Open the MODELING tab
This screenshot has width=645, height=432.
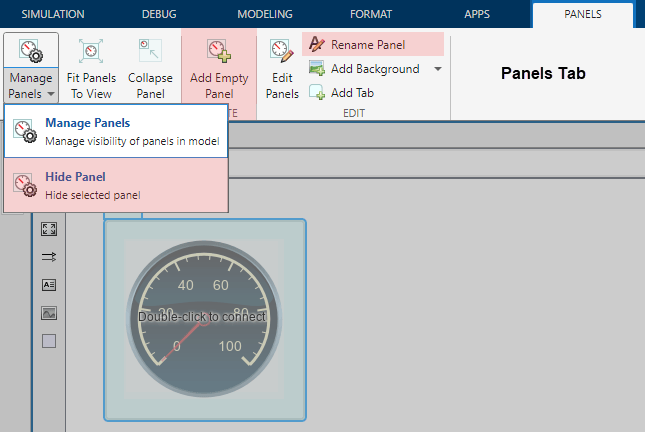pos(265,14)
